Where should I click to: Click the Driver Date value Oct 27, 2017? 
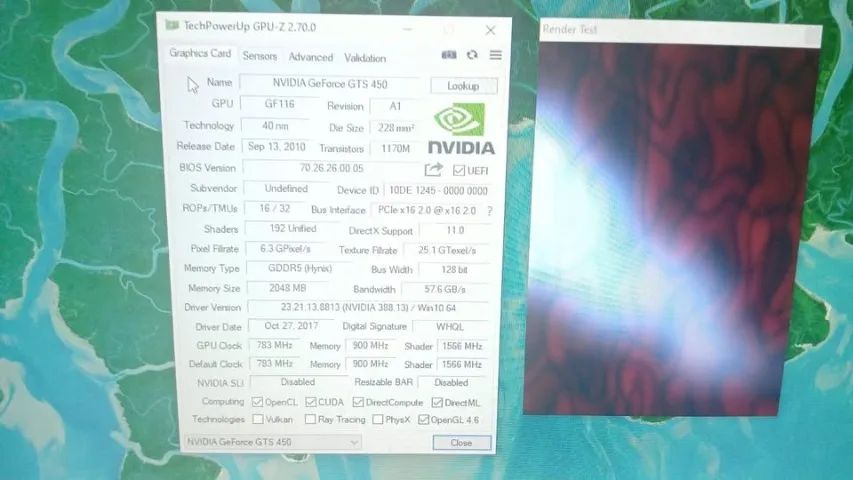(291, 326)
